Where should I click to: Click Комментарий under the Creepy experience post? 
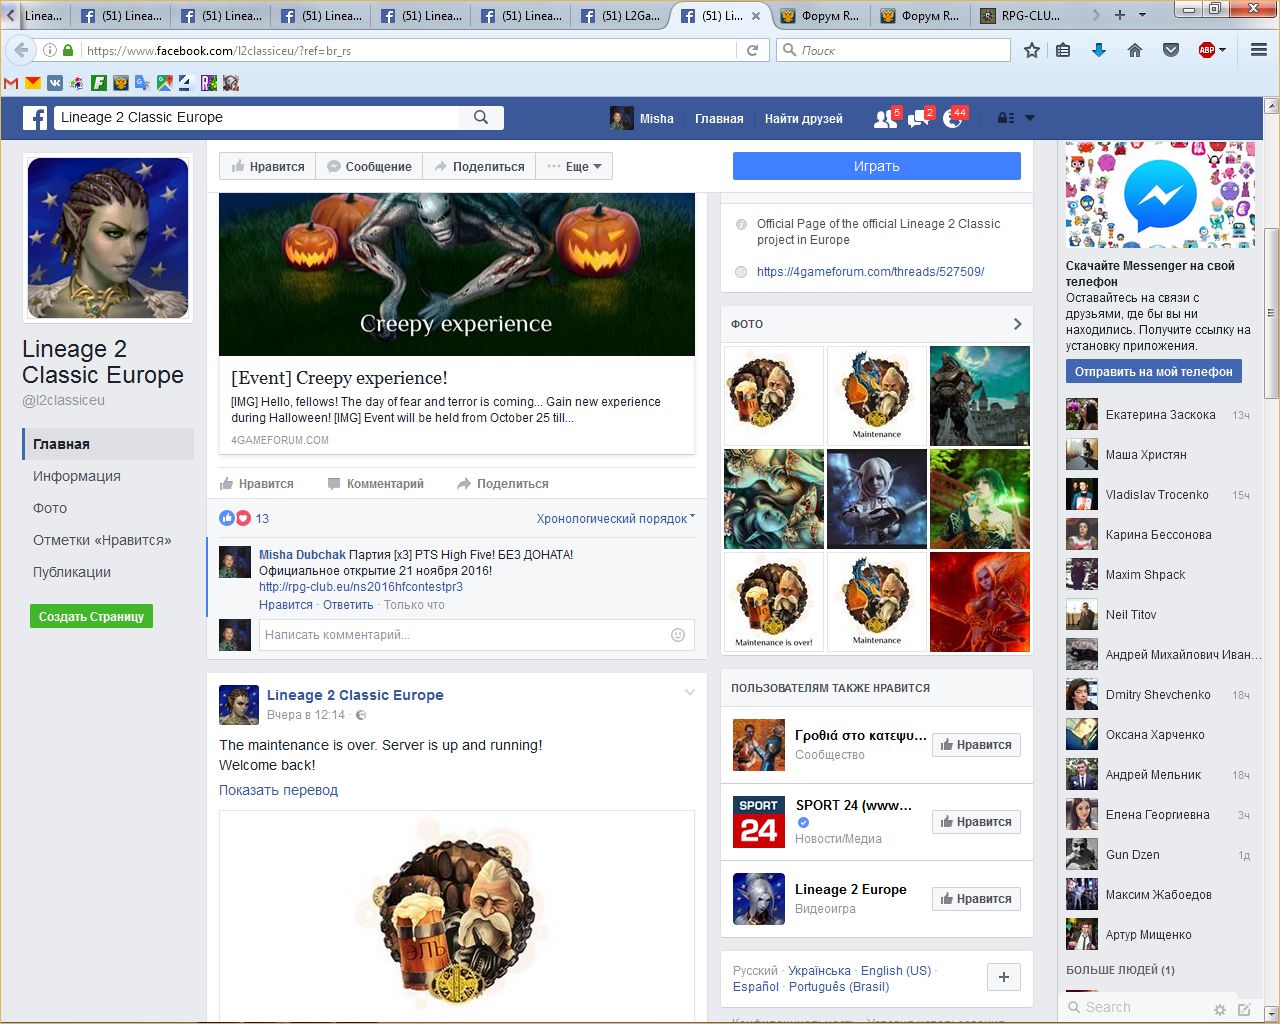(x=376, y=484)
